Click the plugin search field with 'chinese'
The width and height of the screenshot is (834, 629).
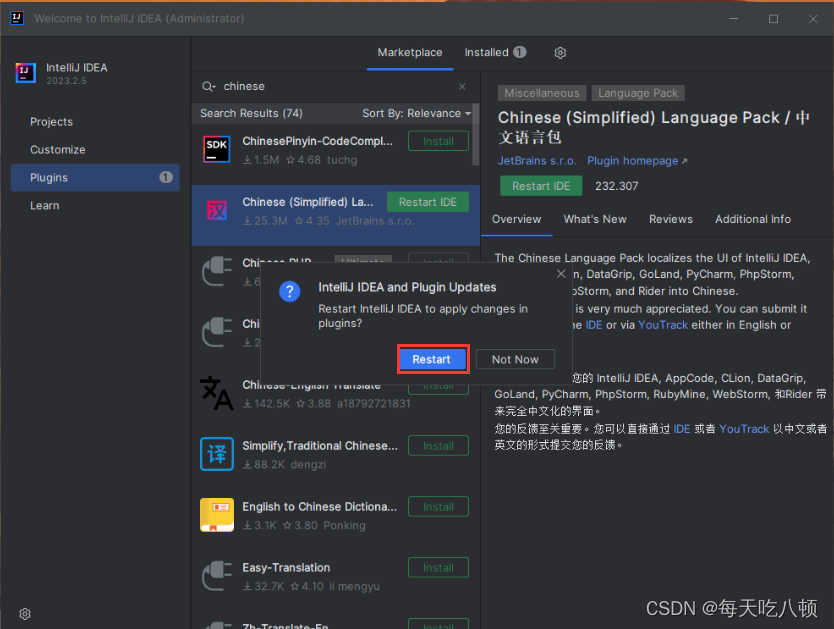335,86
